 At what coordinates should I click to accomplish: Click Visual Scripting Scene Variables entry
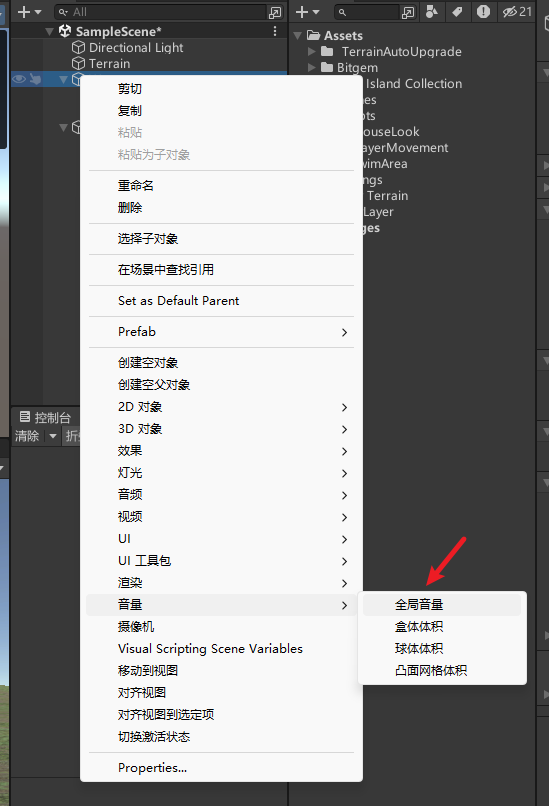[222, 649]
